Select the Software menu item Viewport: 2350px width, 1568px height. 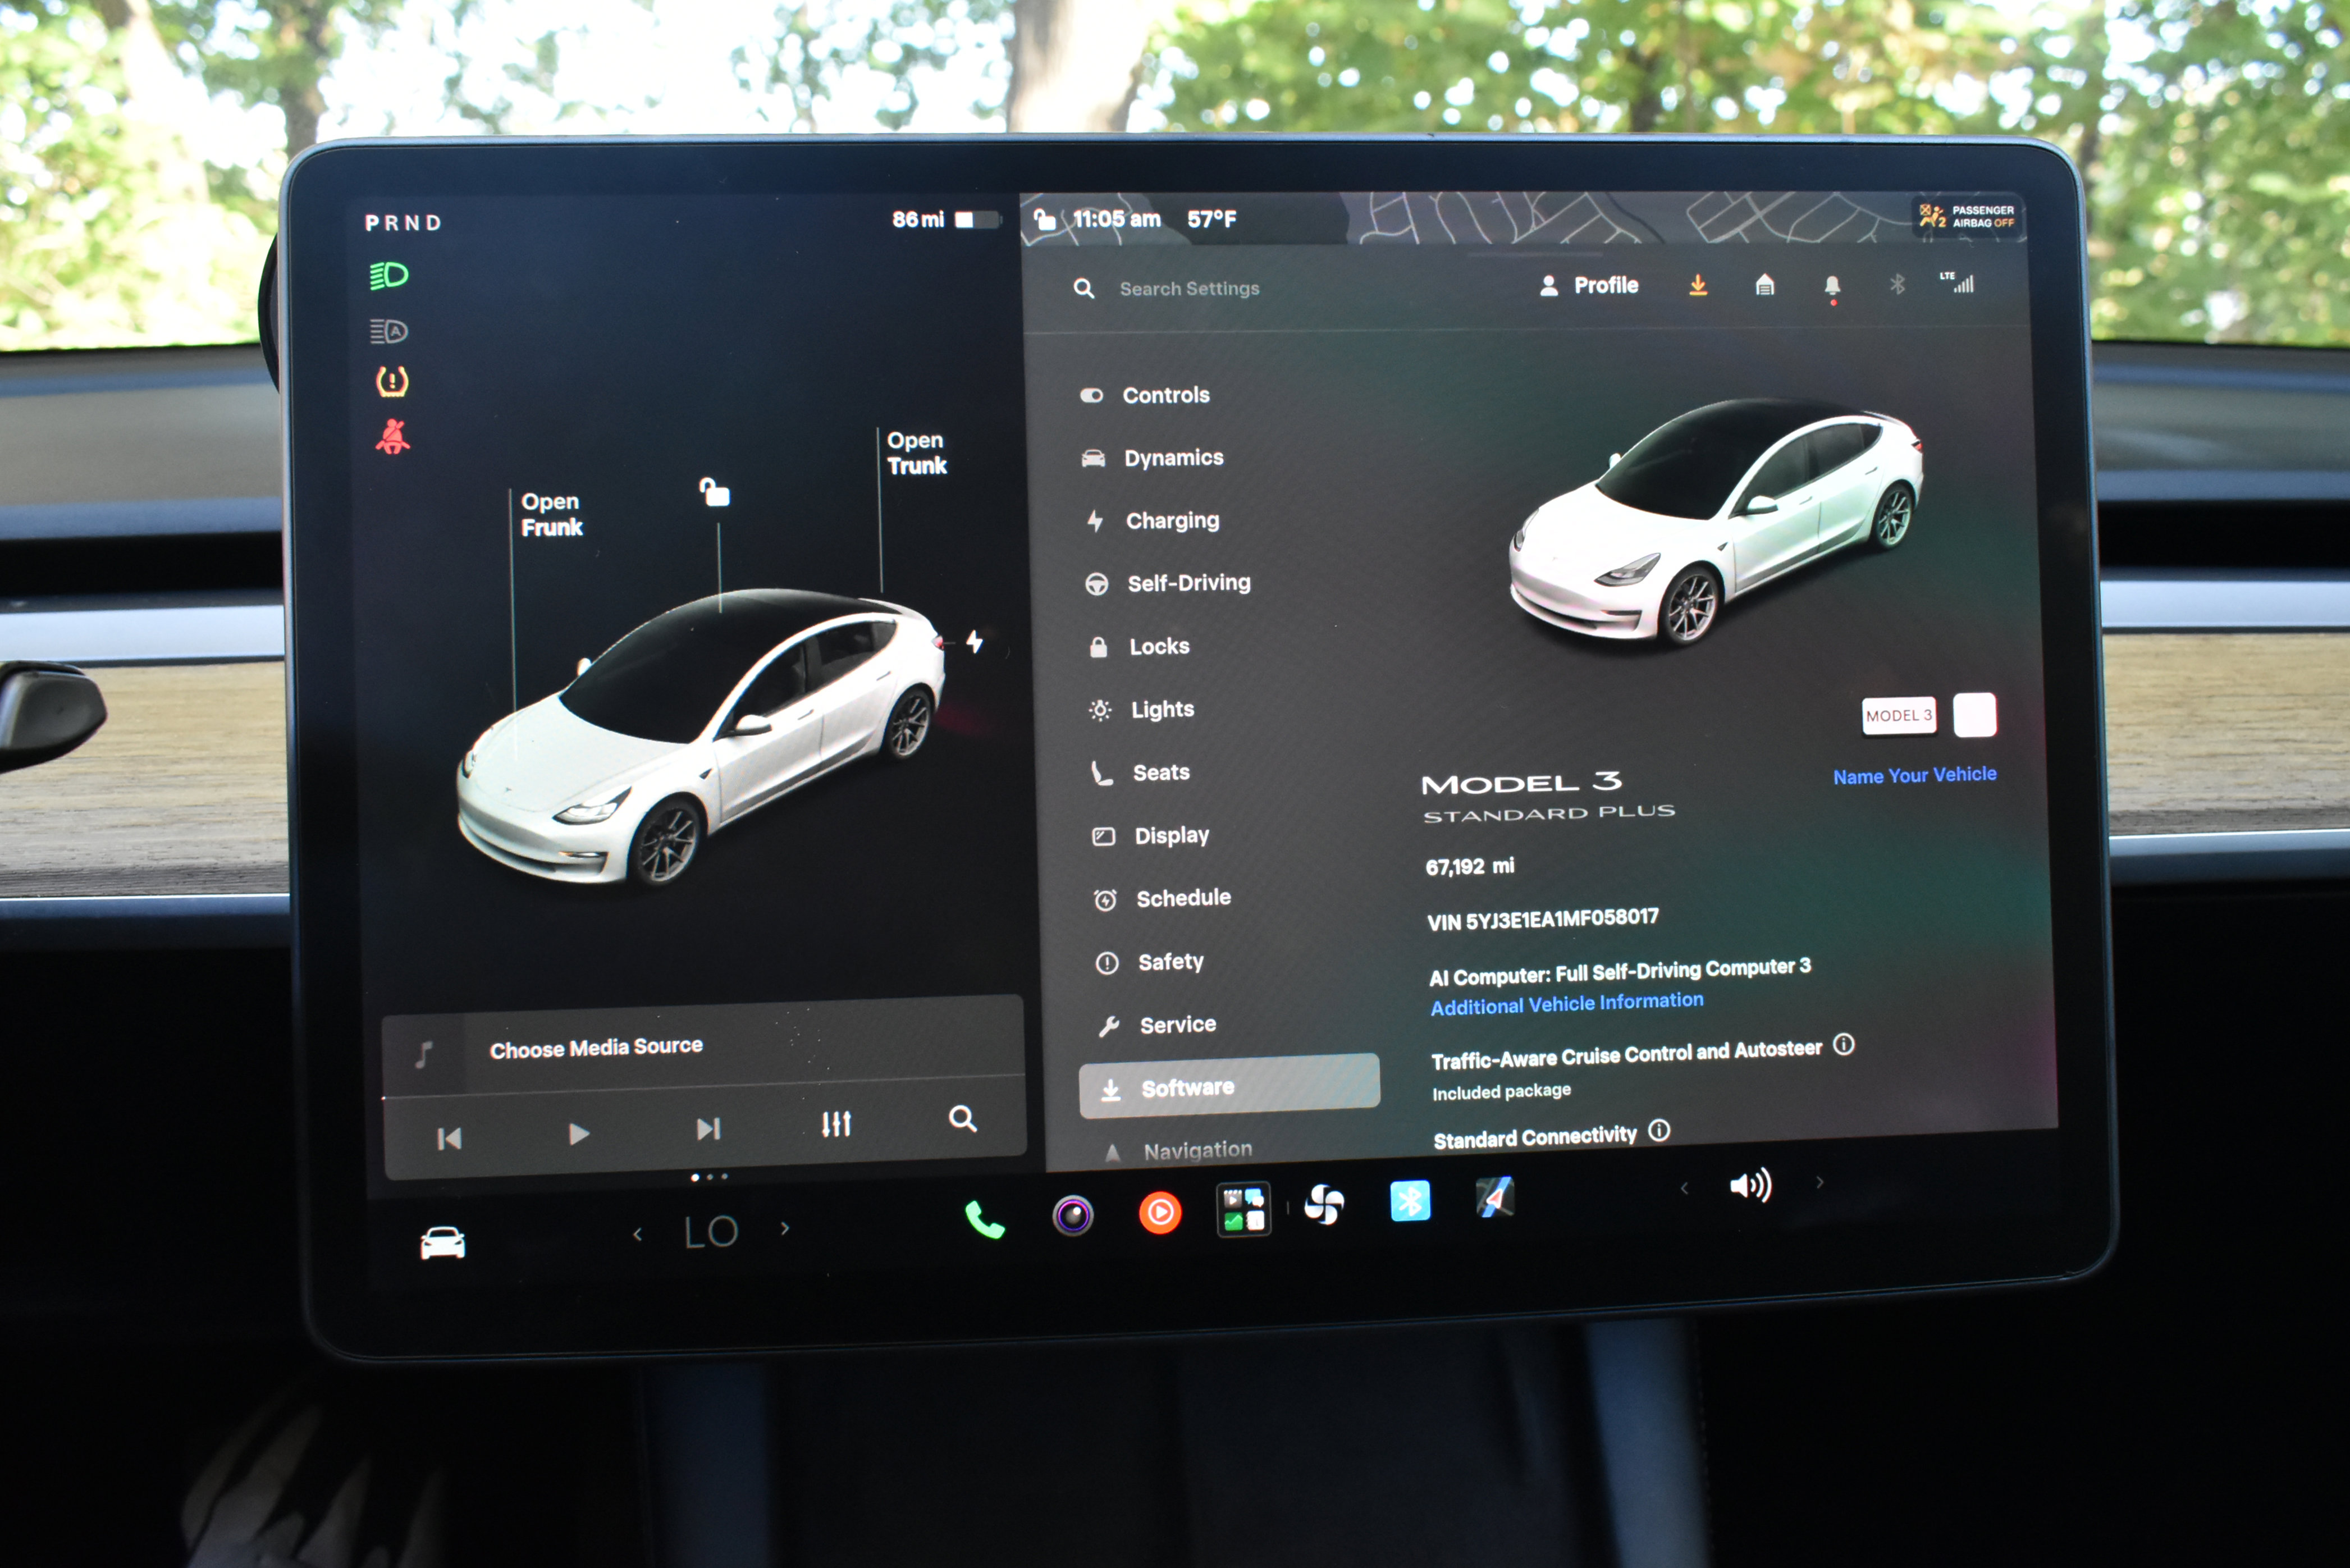click(x=1229, y=1086)
